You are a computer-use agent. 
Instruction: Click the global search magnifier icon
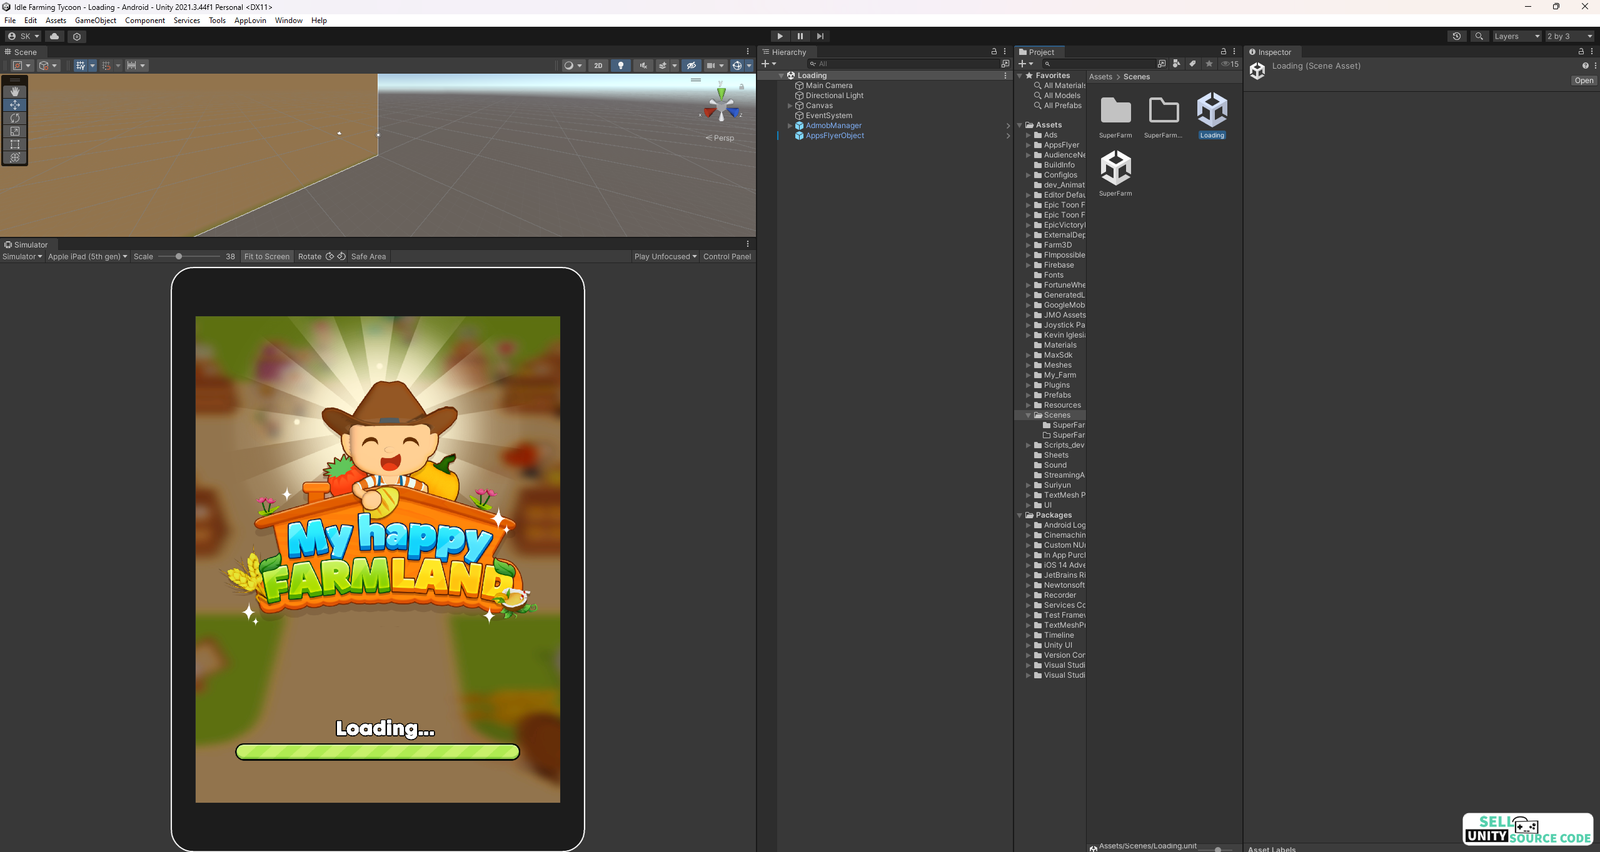pos(1479,36)
